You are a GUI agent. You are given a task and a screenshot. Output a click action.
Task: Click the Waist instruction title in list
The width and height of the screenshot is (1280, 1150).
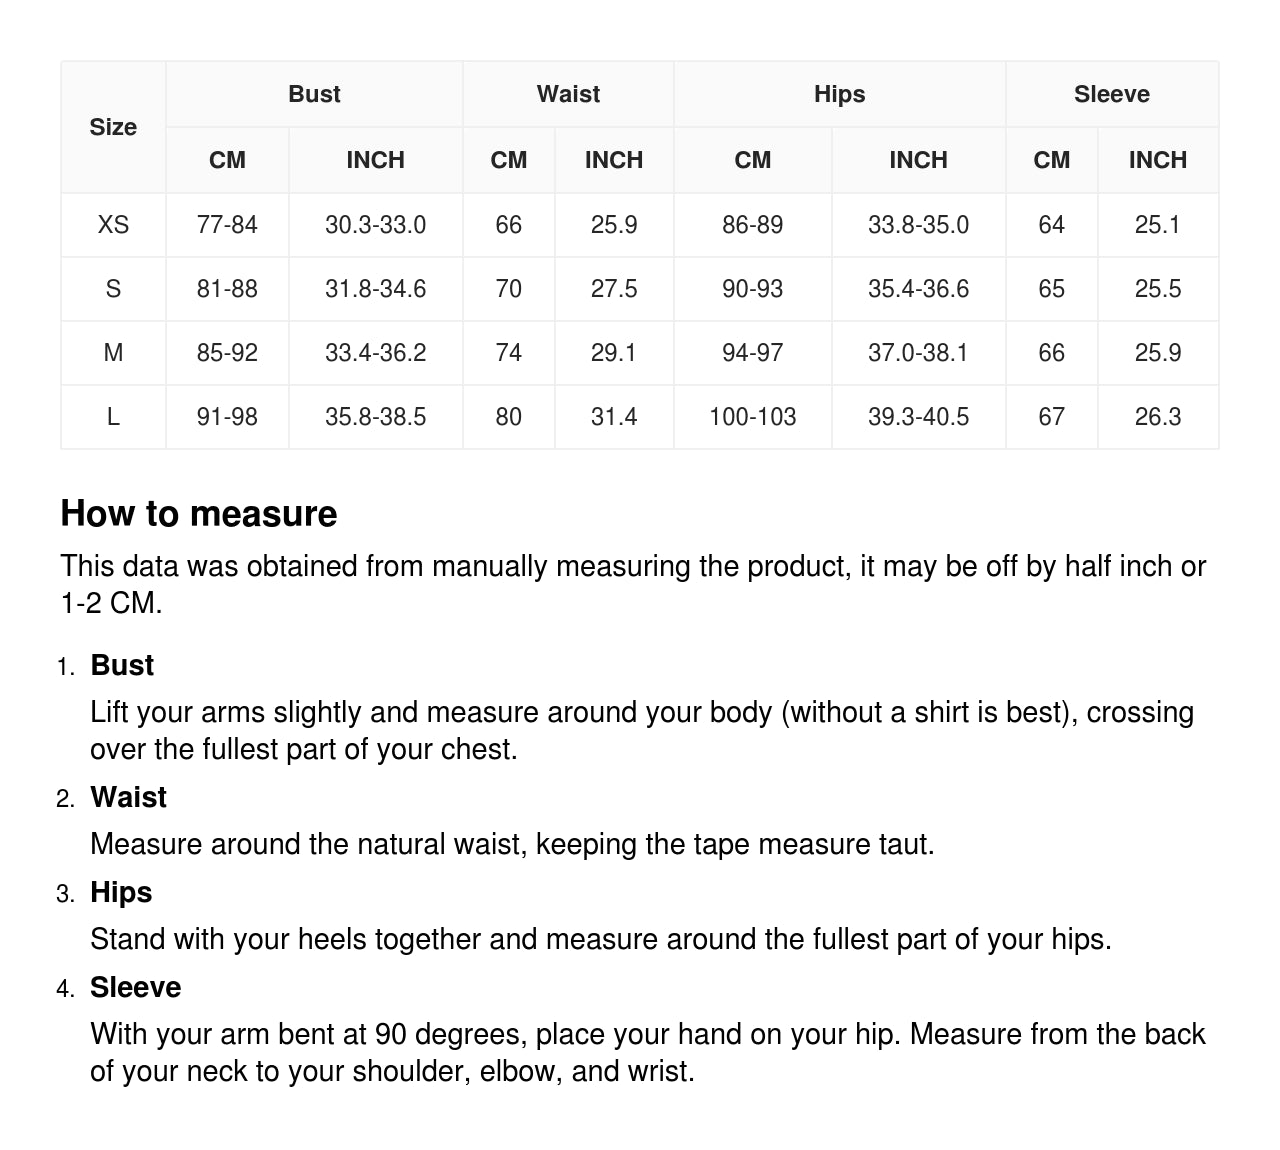128,797
